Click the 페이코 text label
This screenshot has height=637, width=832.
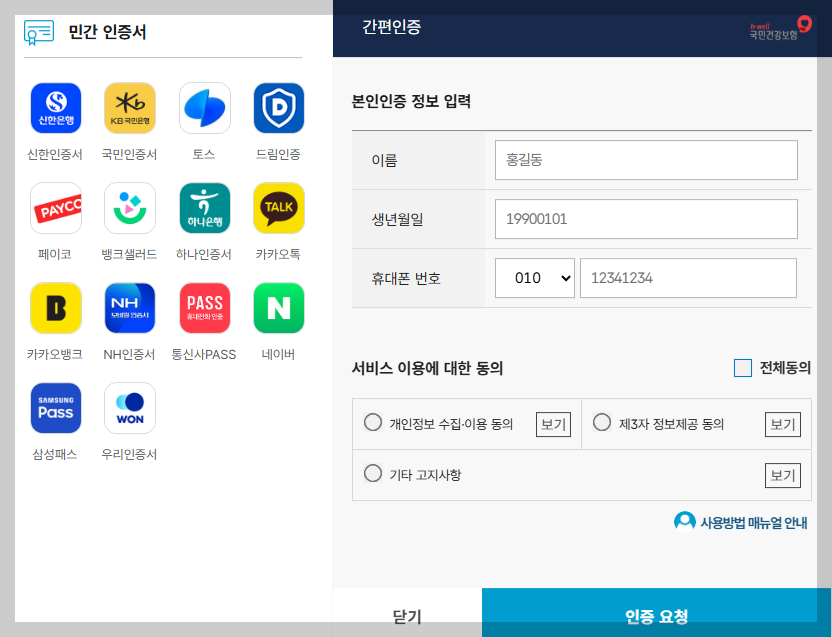[55, 254]
